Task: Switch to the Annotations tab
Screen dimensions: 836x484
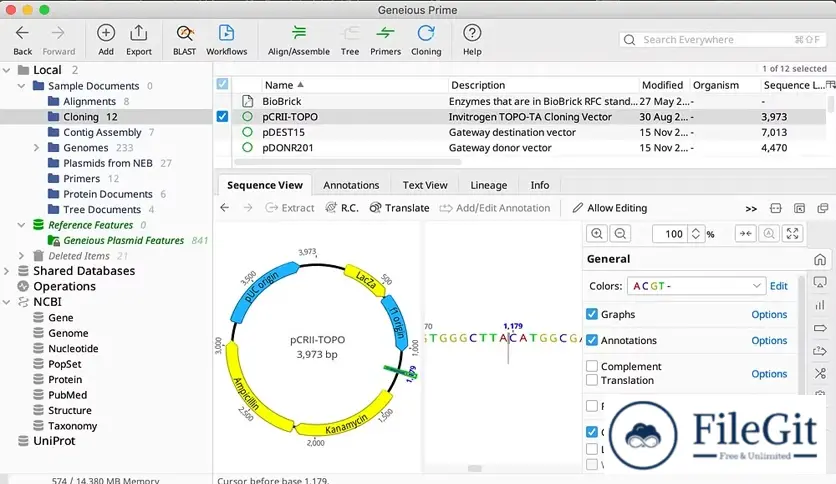Action: tap(351, 185)
